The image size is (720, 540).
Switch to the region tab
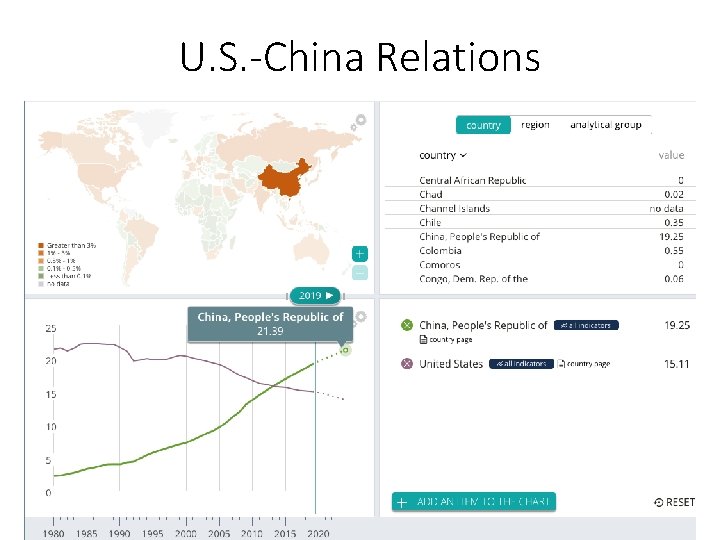pyautogui.click(x=535, y=124)
